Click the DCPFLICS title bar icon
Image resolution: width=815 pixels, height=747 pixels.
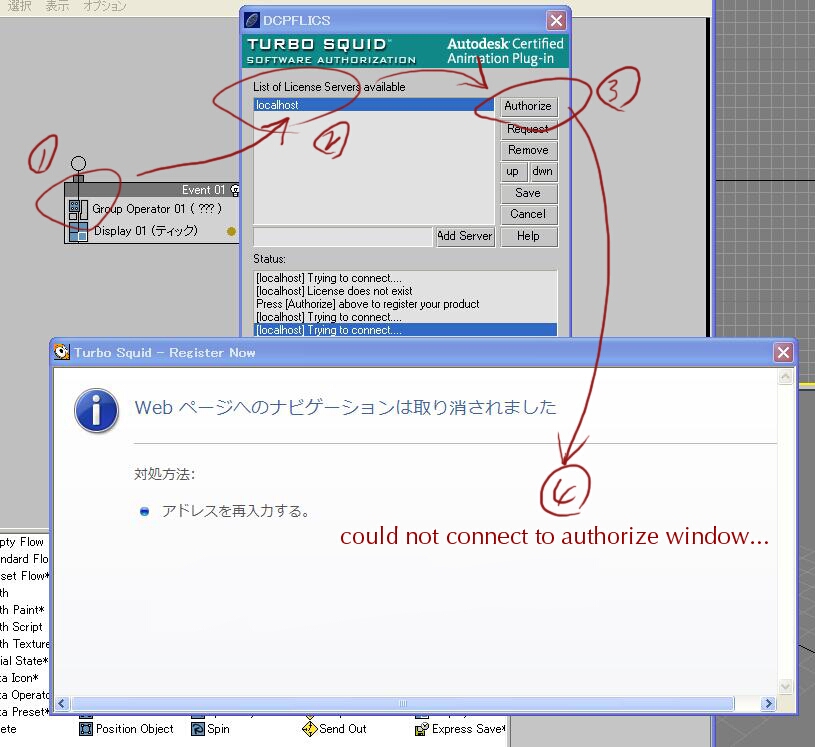tap(252, 20)
